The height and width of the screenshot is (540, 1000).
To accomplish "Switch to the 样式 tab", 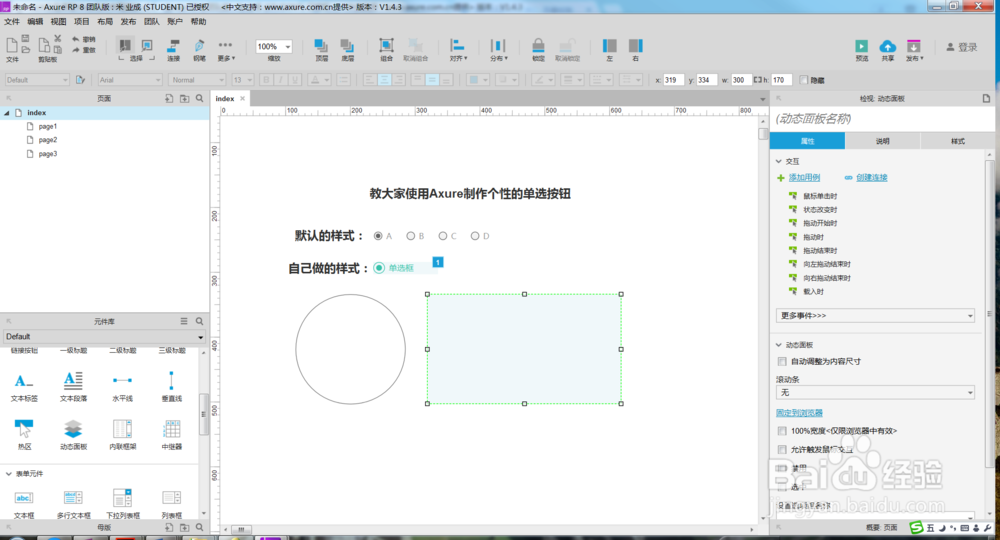I will [x=958, y=141].
